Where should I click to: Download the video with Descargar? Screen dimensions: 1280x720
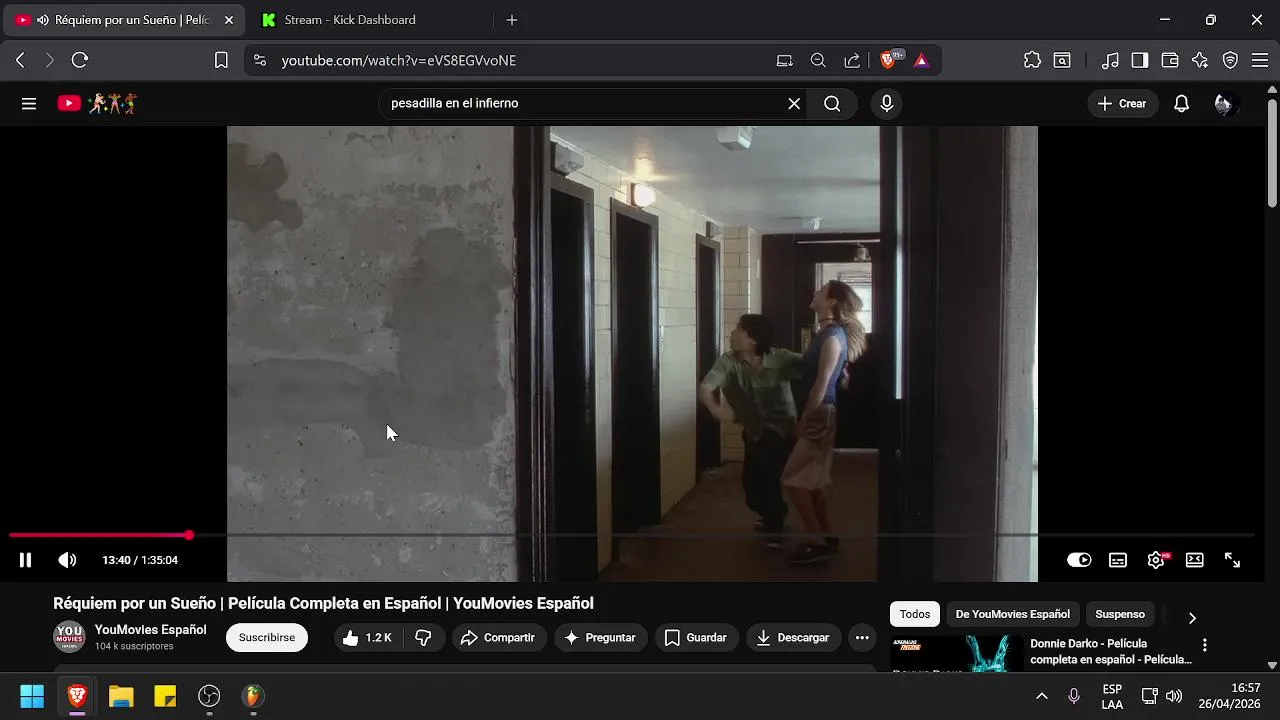(793, 637)
